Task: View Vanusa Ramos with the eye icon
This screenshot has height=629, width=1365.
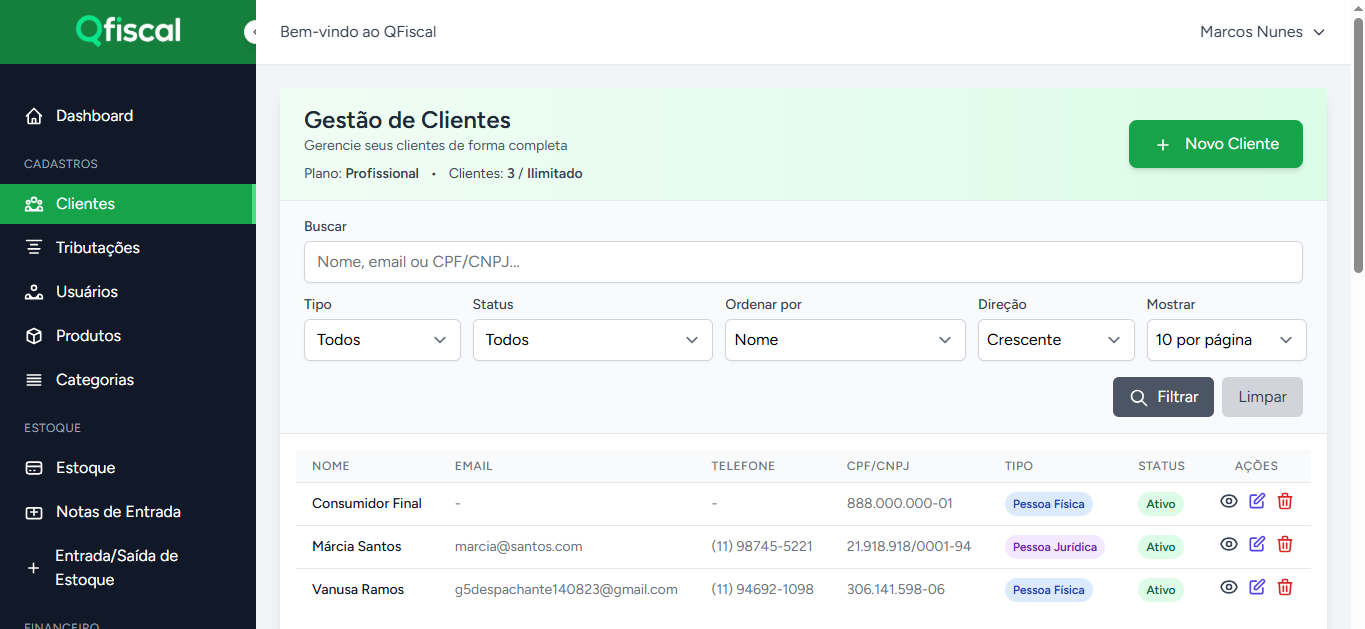Action: click(1229, 587)
